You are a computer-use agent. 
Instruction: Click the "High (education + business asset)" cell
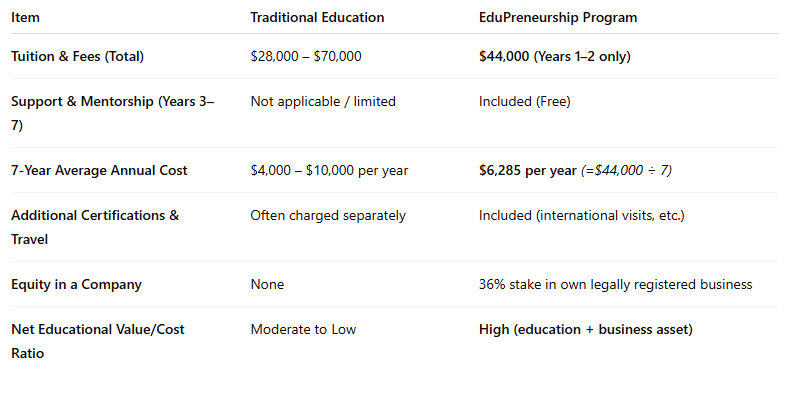click(x=585, y=329)
